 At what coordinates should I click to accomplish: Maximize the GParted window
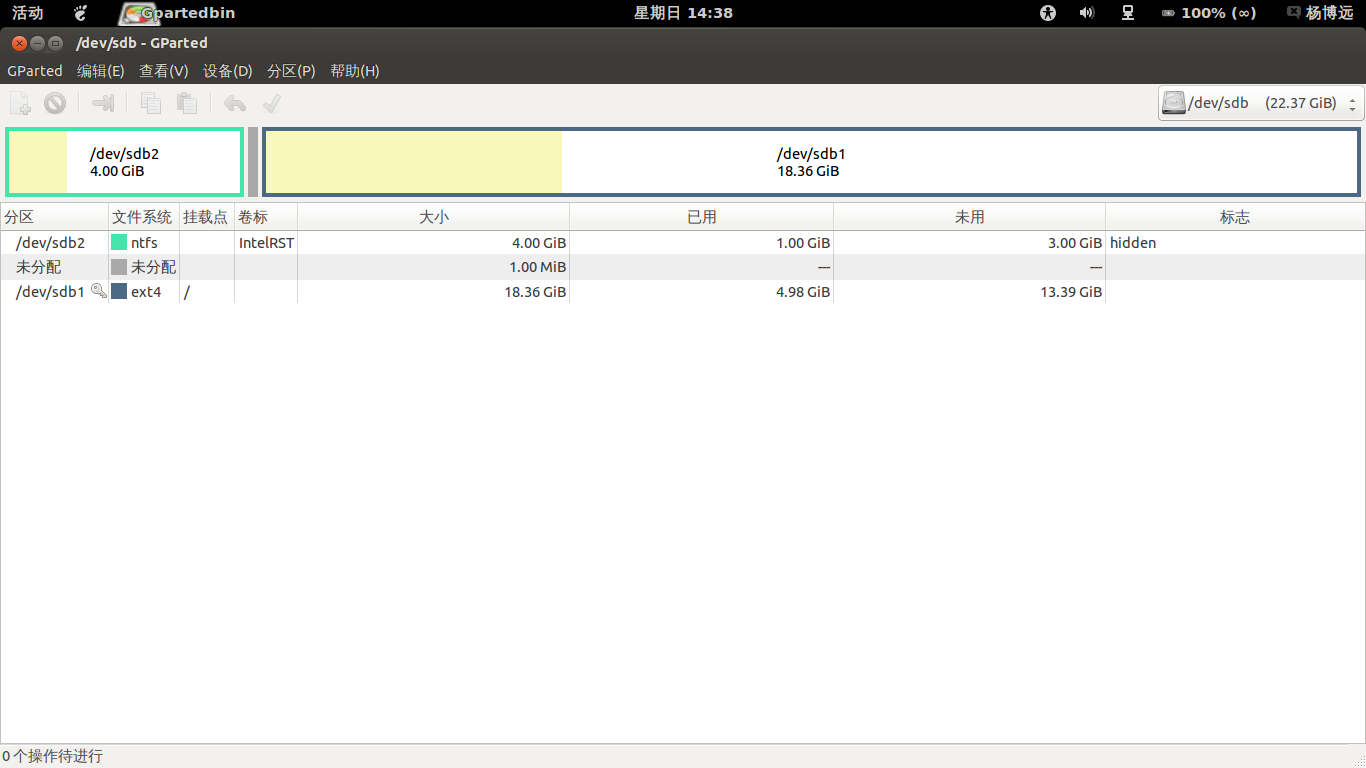(55, 43)
